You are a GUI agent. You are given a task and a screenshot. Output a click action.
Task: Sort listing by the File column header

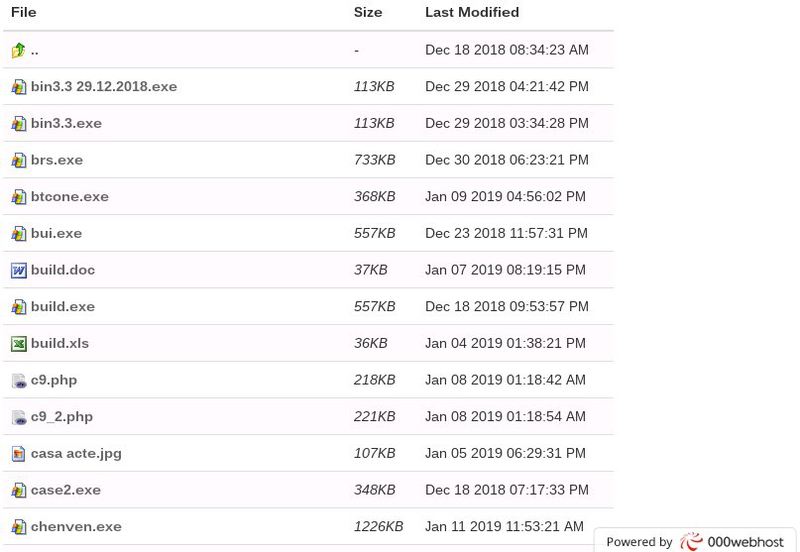[x=23, y=12]
